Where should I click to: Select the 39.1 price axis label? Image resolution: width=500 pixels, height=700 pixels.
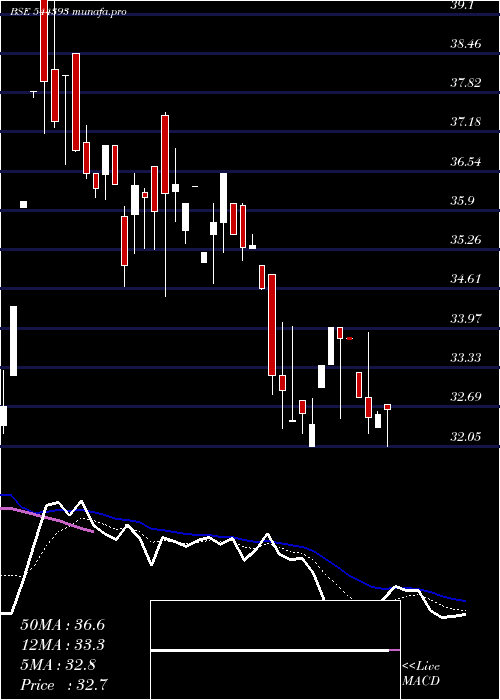pos(464,4)
